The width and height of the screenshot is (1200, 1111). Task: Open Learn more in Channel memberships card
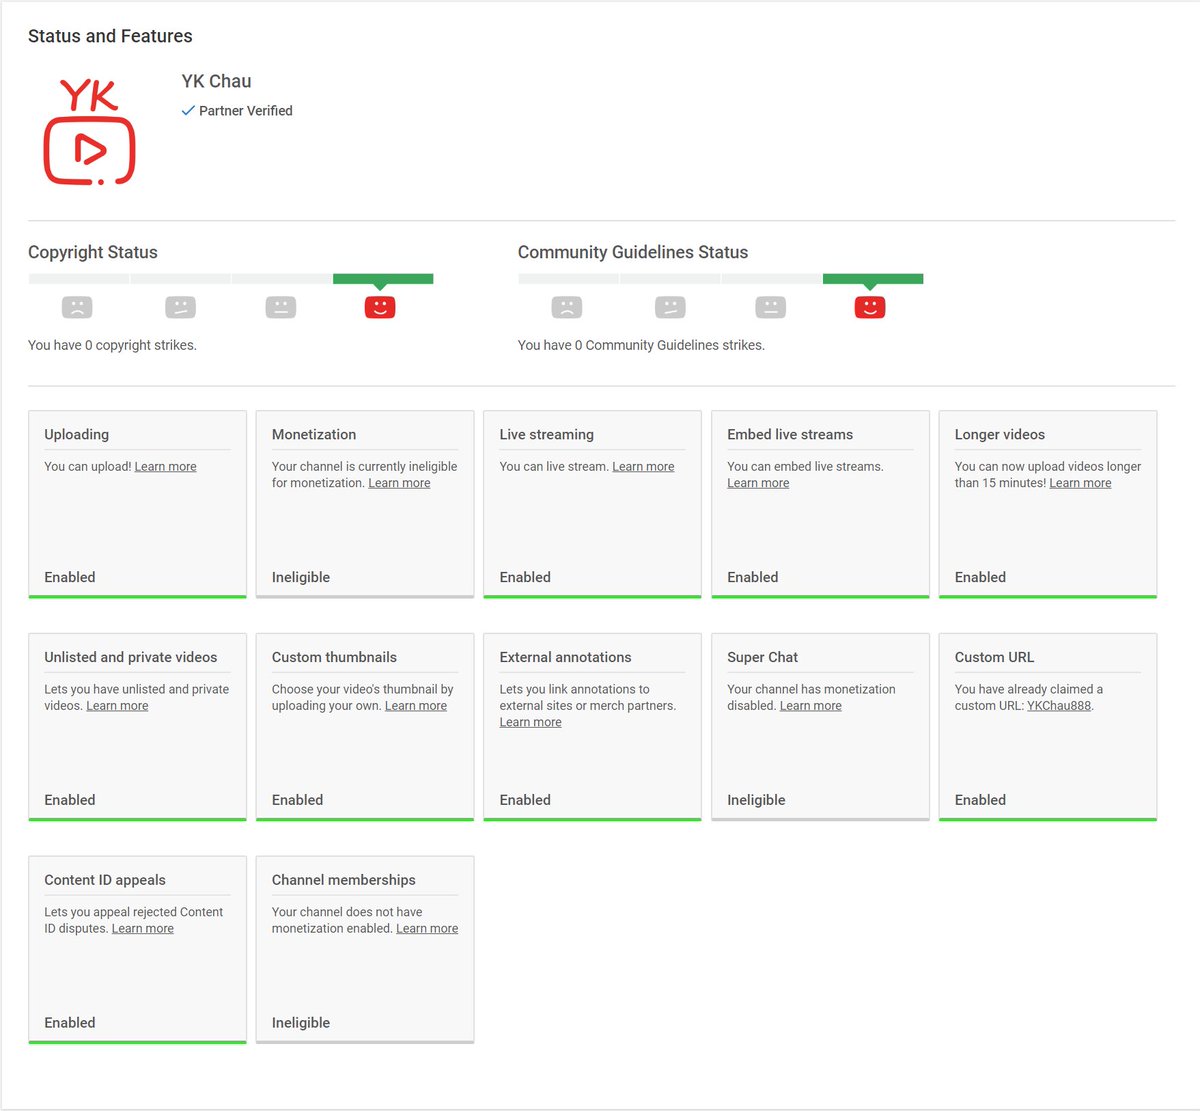click(x=427, y=929)
